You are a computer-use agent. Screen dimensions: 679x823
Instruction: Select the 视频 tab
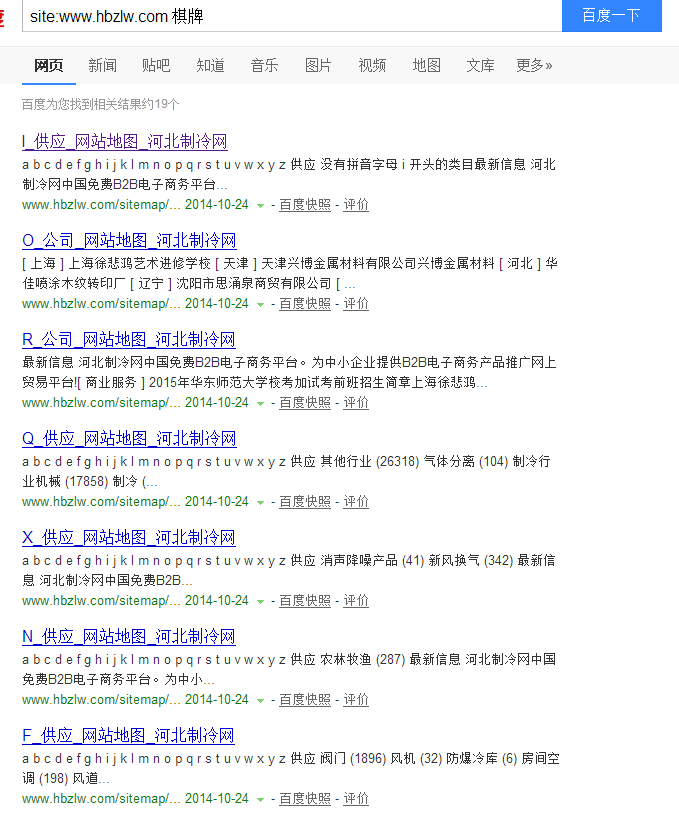coord(372,66)
